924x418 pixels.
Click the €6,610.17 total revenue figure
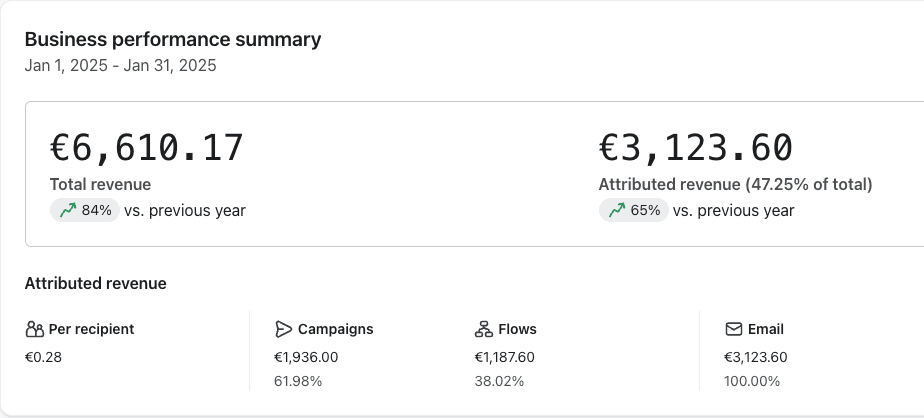tap(147, 147)
